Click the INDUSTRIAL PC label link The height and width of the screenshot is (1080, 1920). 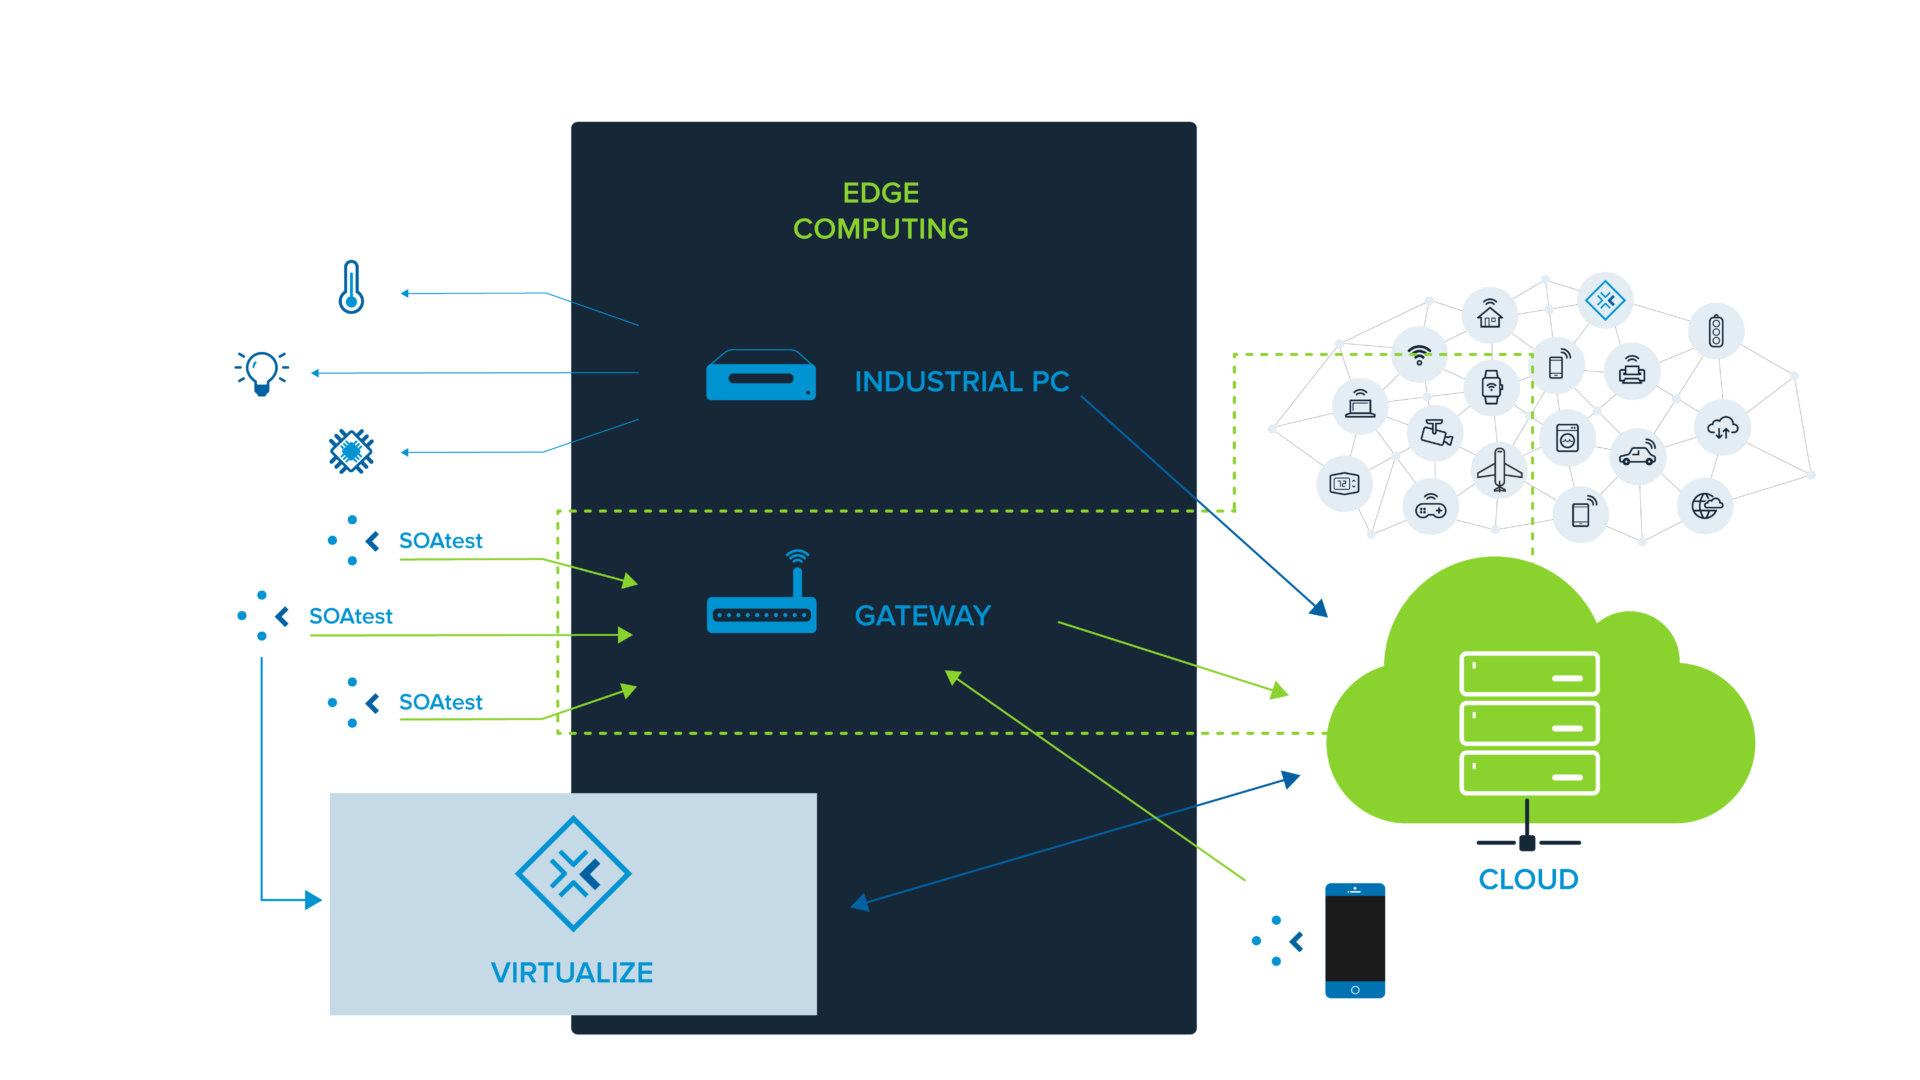[x=960, y=377]
